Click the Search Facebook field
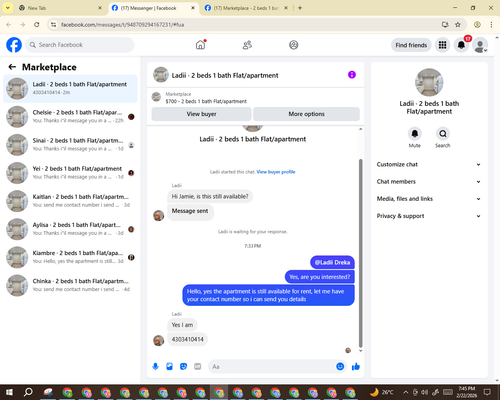This screenshot has height=400, width=500. (x=80, y=45)
